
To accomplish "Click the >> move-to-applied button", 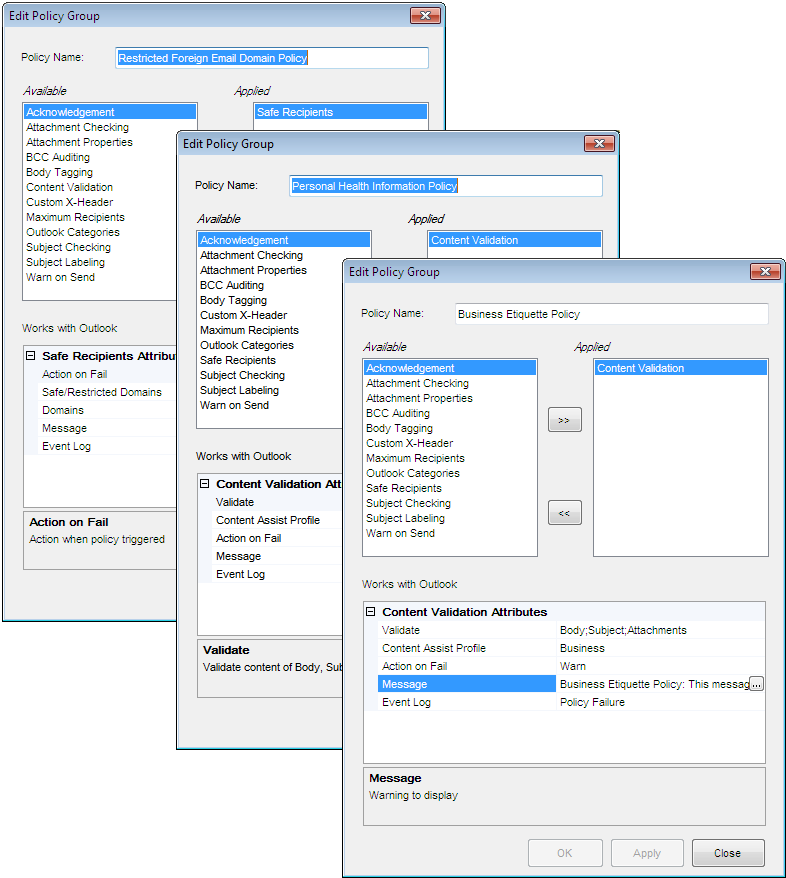I will click(x=564, y=420).
